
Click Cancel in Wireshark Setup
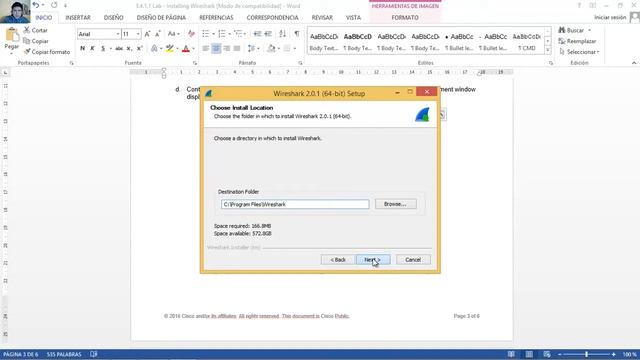pyautogui.click(x=413, y=260)
